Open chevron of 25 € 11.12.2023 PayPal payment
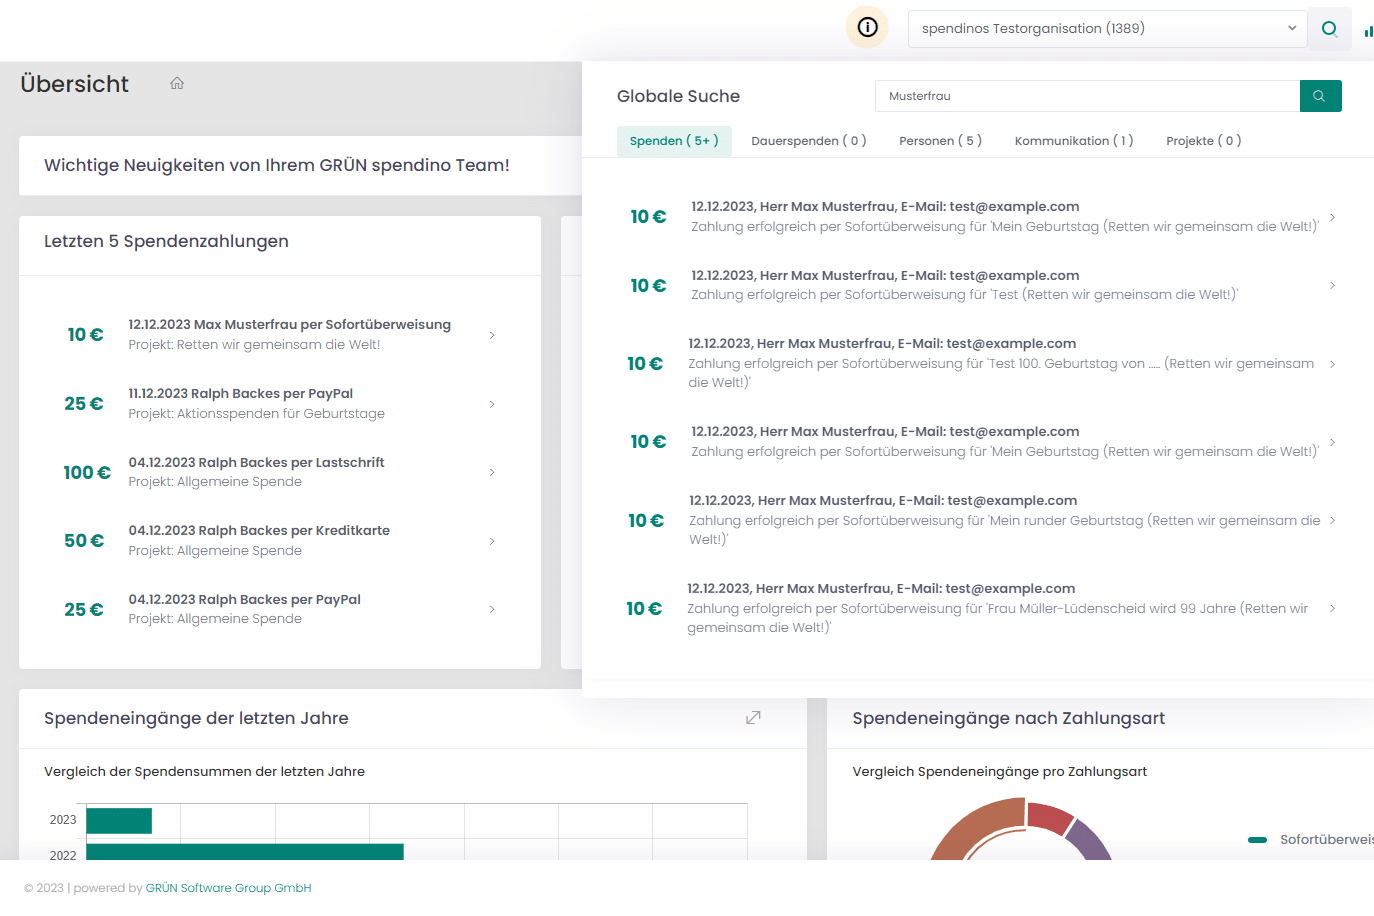The image size is (1374, 916). [x=492, y=404]
